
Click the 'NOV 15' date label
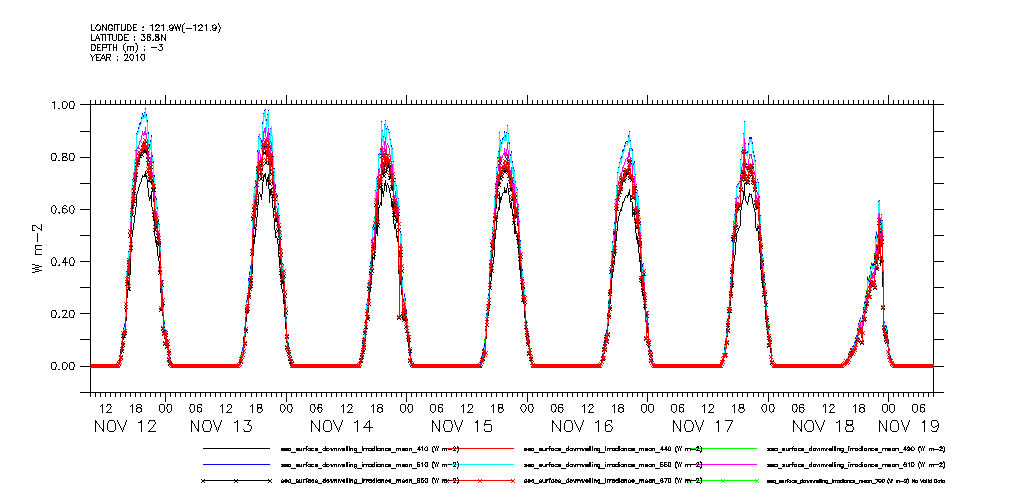click(463, 425)
